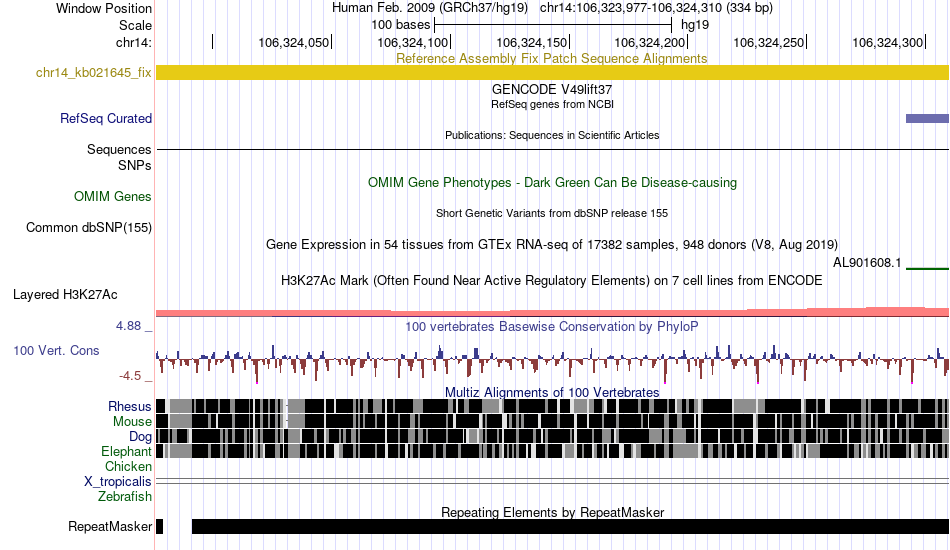The width and height of the screenshot is (950, 550).
Task: Select the long black RepeatMasker element
Action: [570, 526]
